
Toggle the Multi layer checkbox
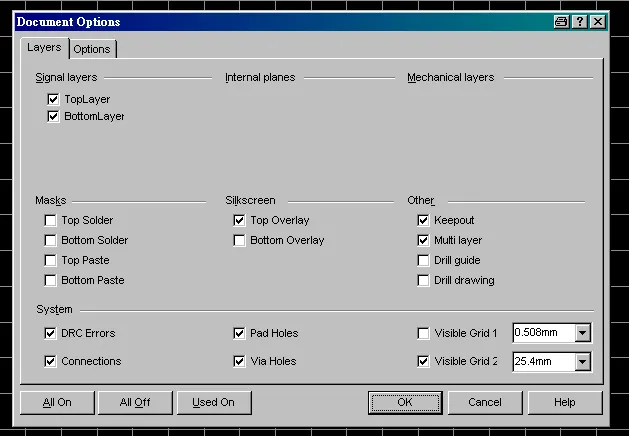point(423,240)
